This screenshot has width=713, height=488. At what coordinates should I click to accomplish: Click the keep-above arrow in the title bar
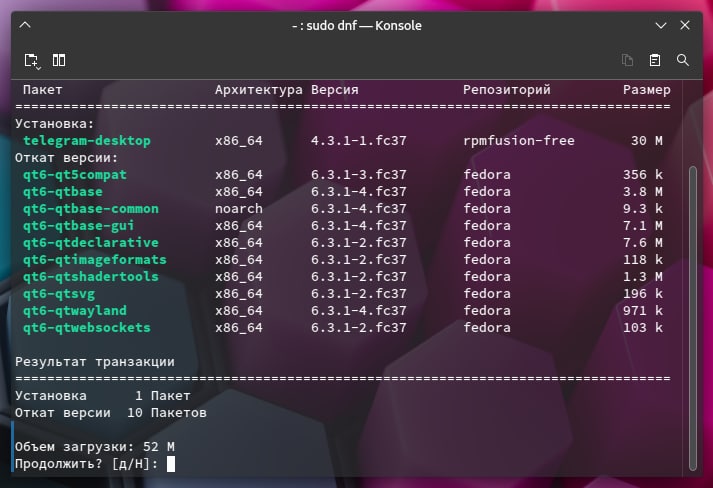point(25,25)
